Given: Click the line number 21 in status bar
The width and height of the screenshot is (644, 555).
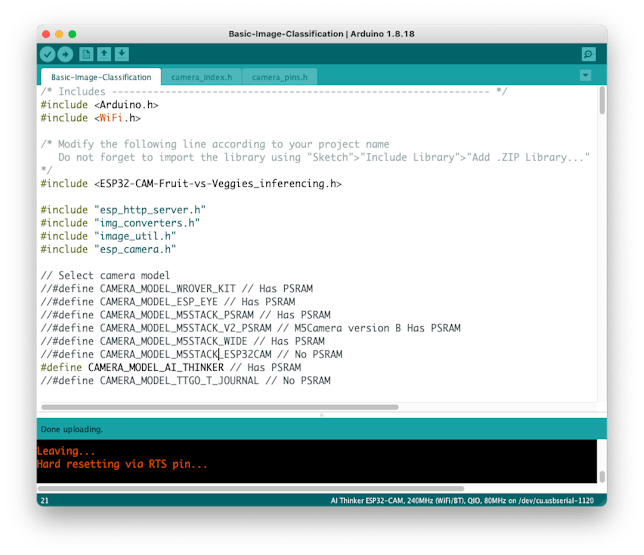Looking at the screenshot, I should 45,501.
